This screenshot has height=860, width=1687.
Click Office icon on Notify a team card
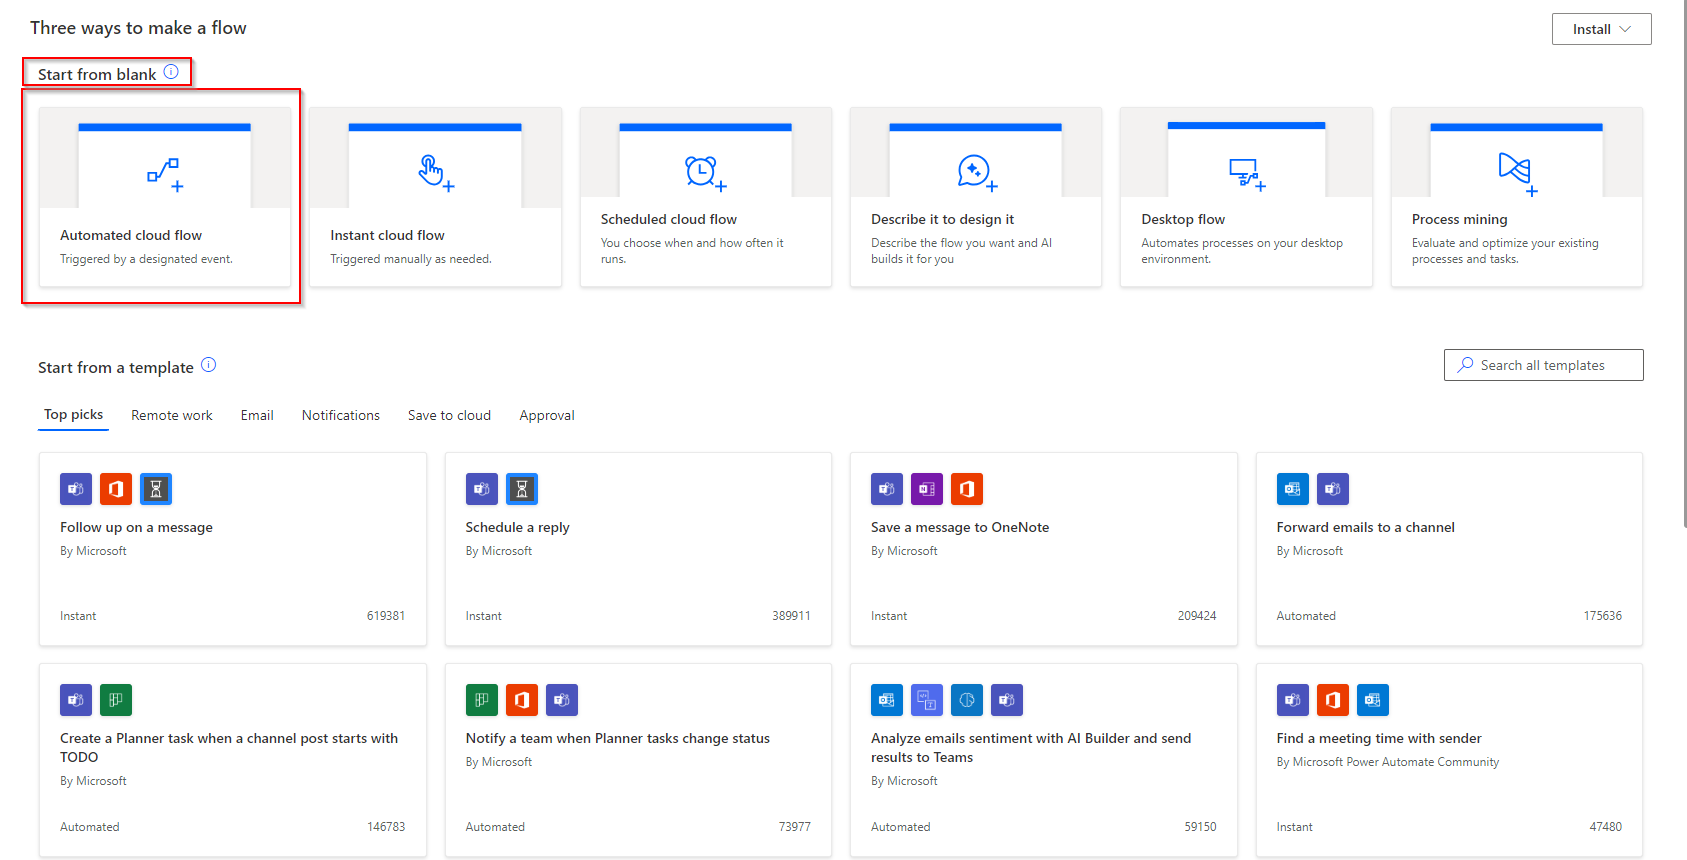coord(522,700)
